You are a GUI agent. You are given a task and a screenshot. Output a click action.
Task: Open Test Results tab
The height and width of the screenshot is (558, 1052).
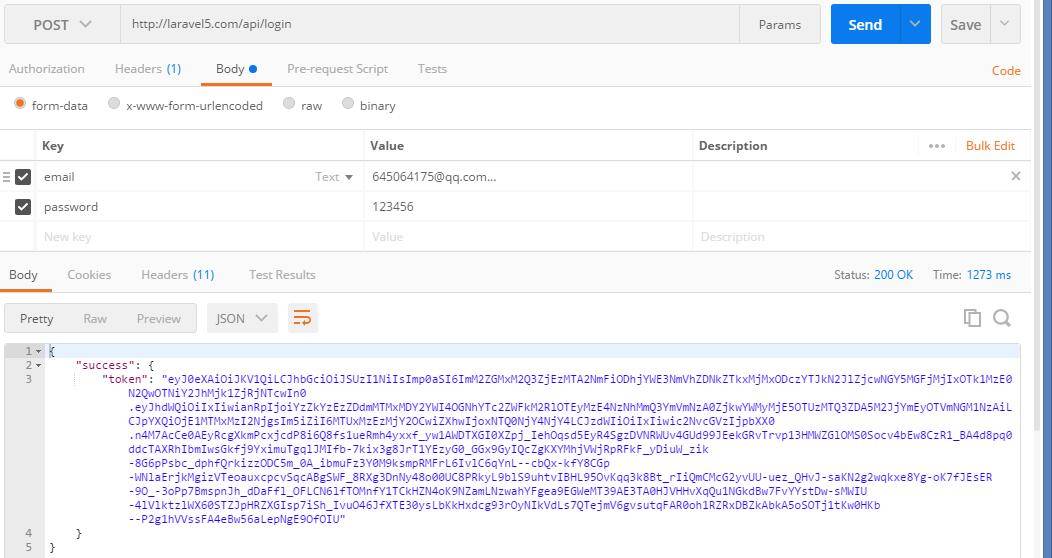click(282, 274)
